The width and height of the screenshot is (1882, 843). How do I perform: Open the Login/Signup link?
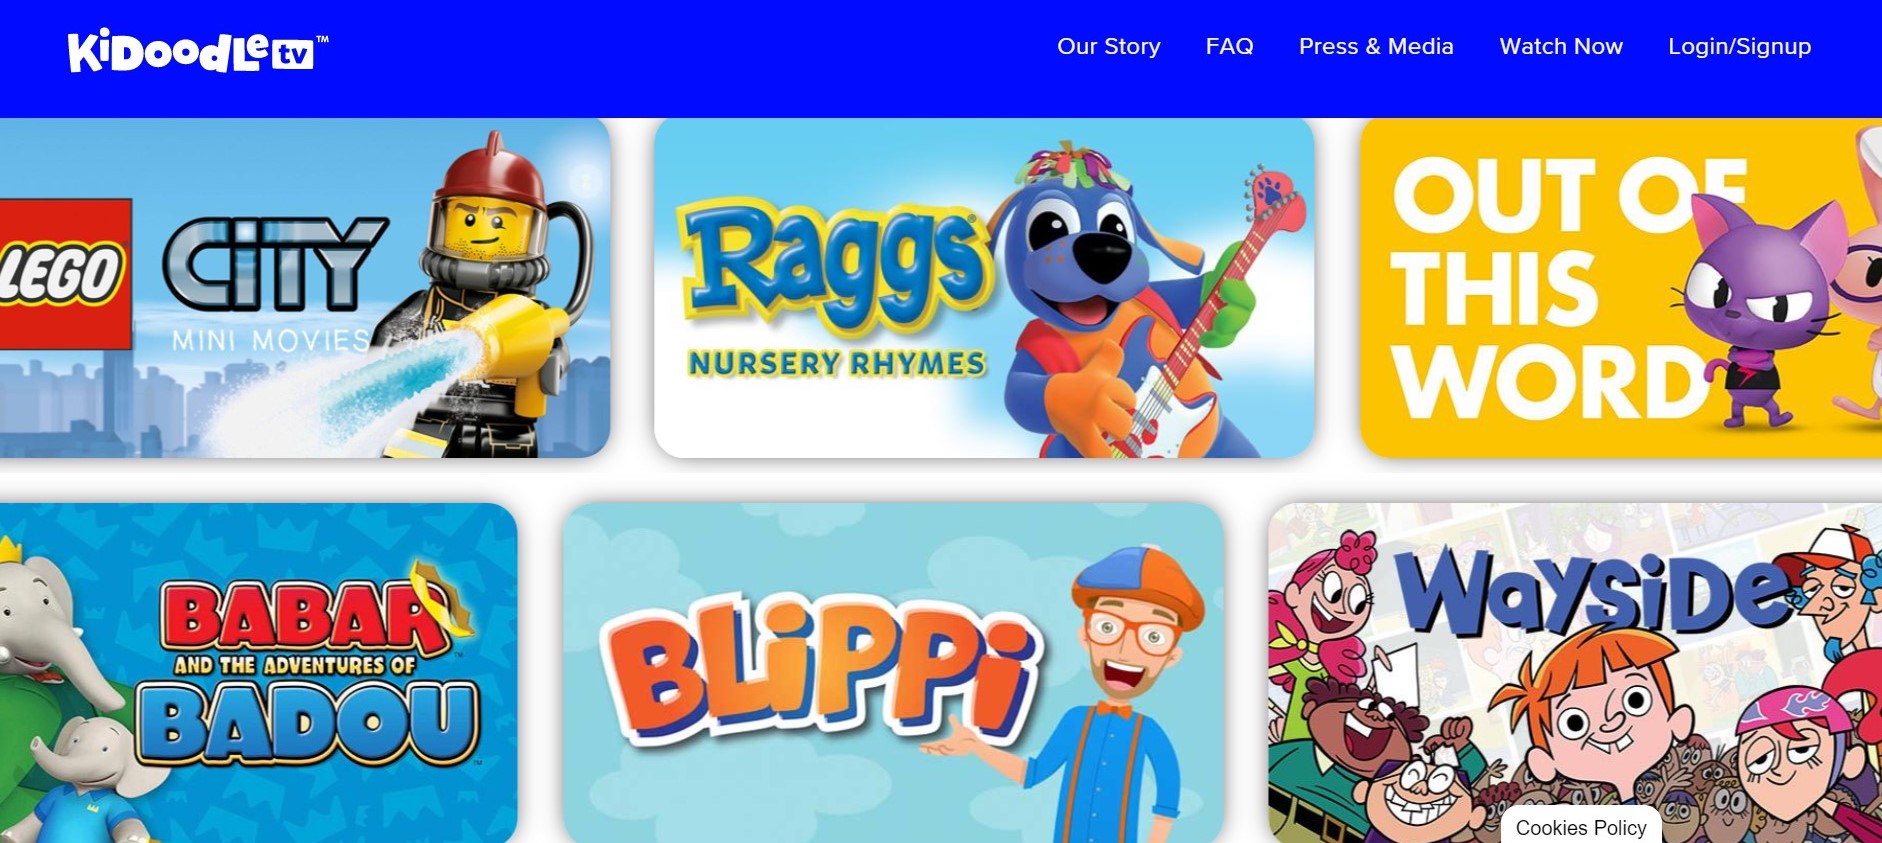click(x=1739, y=46)
